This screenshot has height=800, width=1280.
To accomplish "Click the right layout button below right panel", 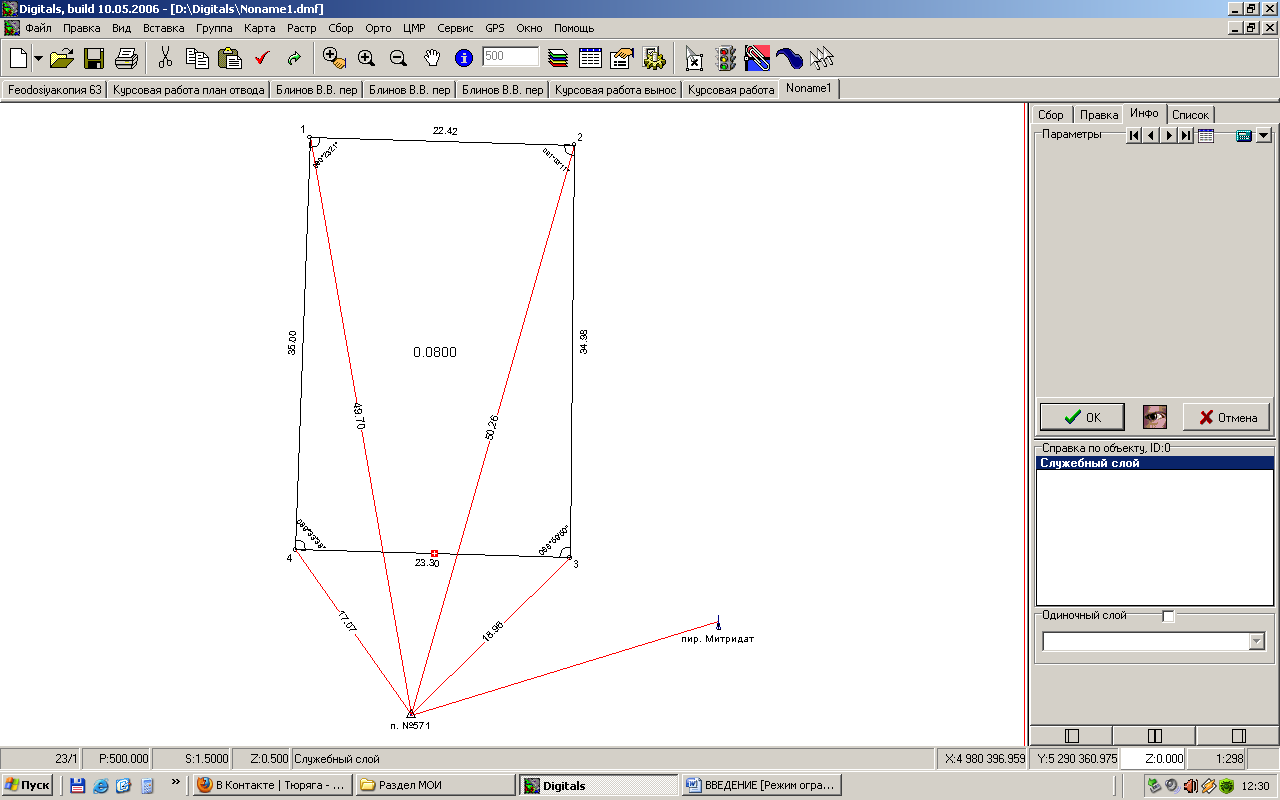I will (x=1237, y=735).
